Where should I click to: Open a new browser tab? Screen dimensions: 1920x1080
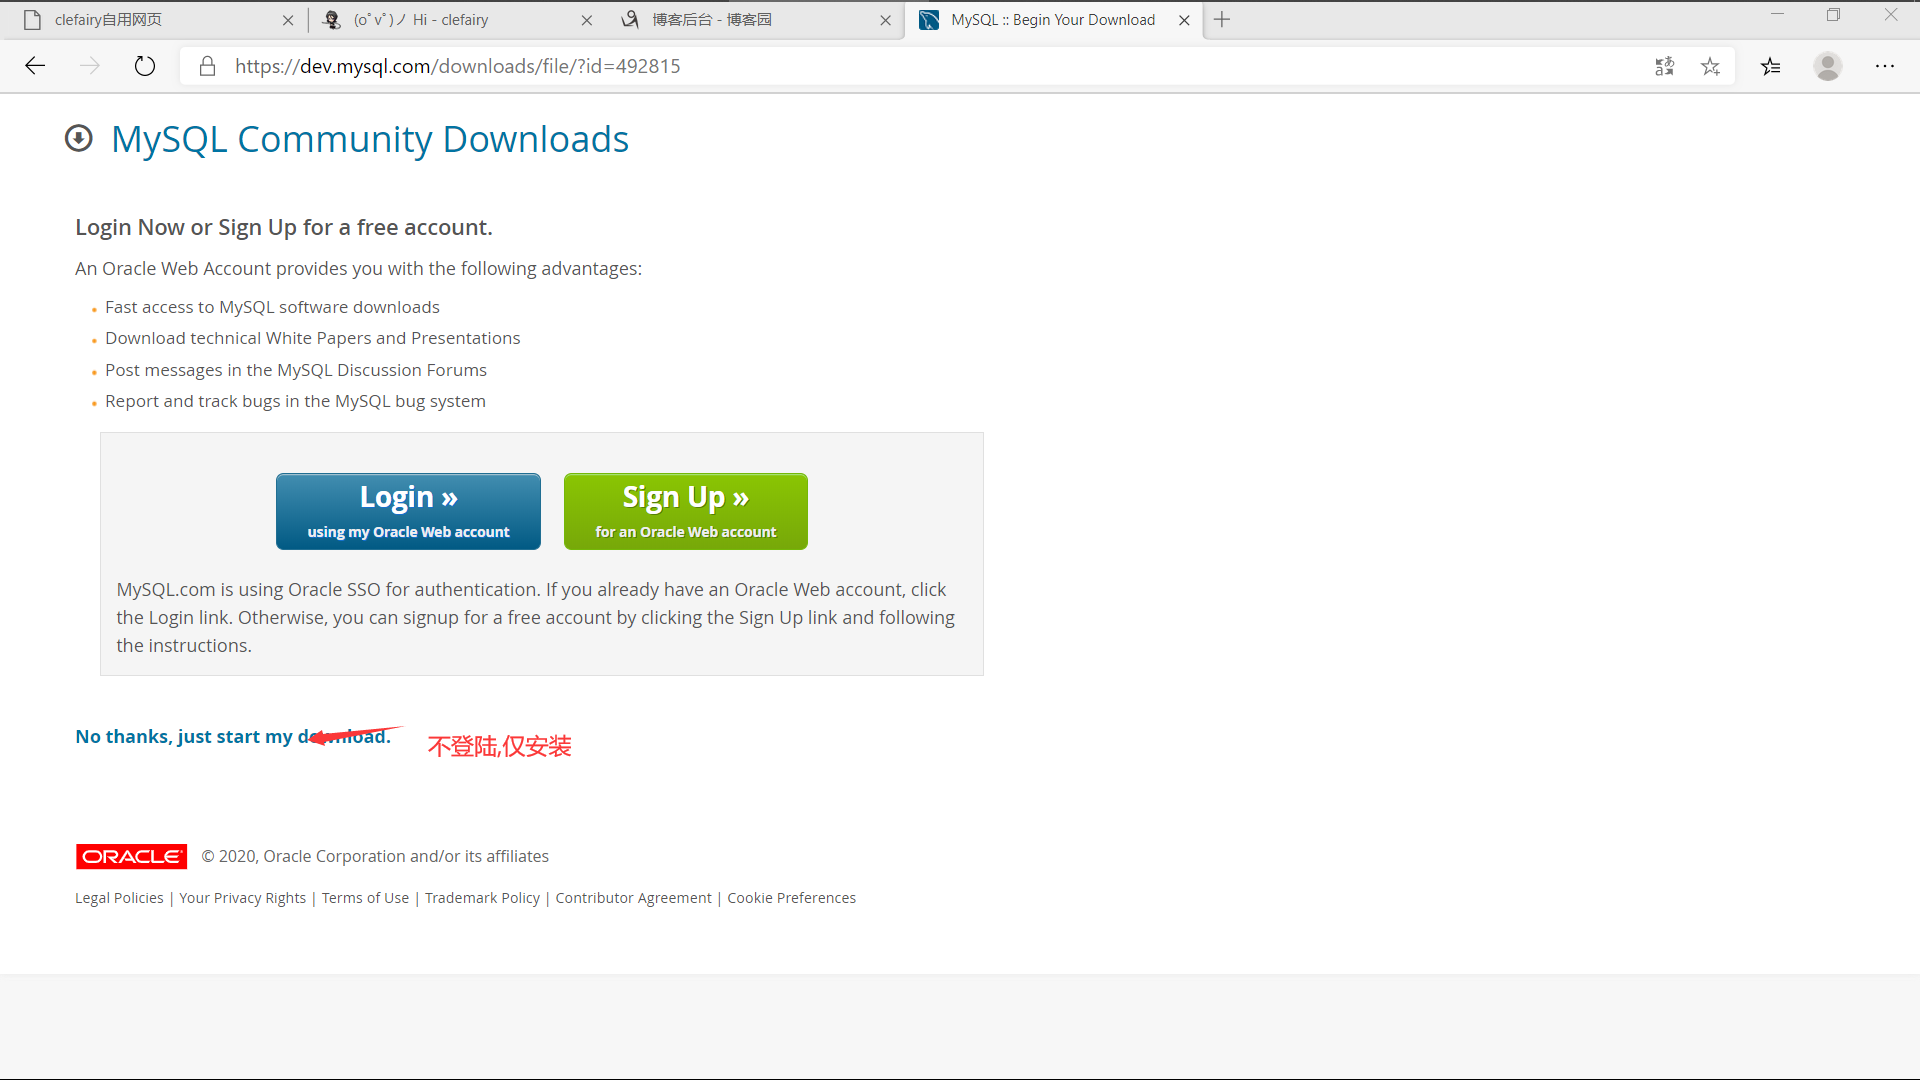(1222, 19)
